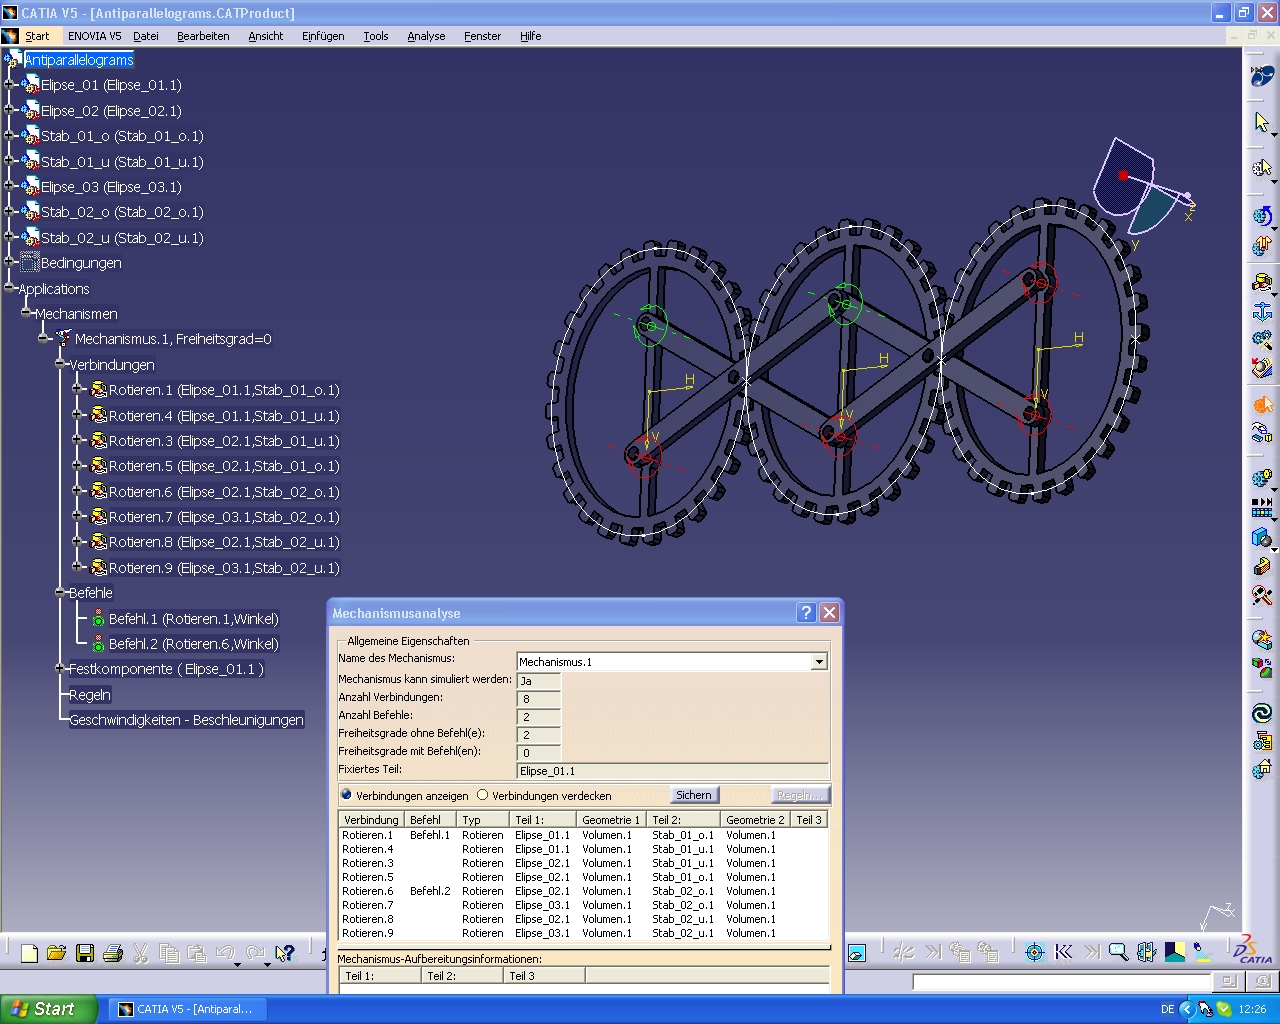This screenshot has width=1280, height=1024.
Task: Click the Cut scissors icon
Action: tap(141, 953)
